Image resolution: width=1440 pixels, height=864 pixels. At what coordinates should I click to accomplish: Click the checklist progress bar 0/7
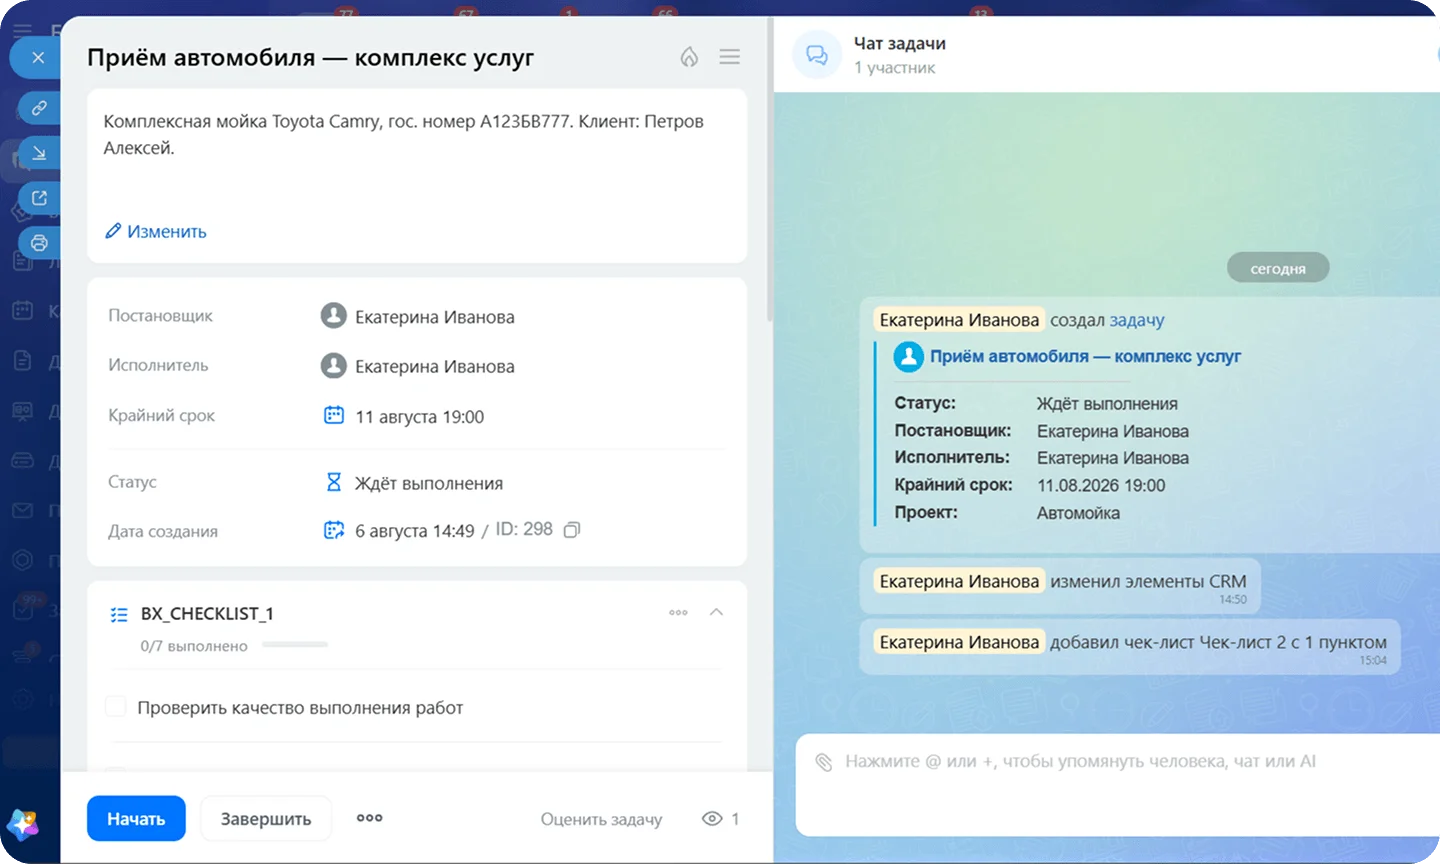(x=295, y=645)
